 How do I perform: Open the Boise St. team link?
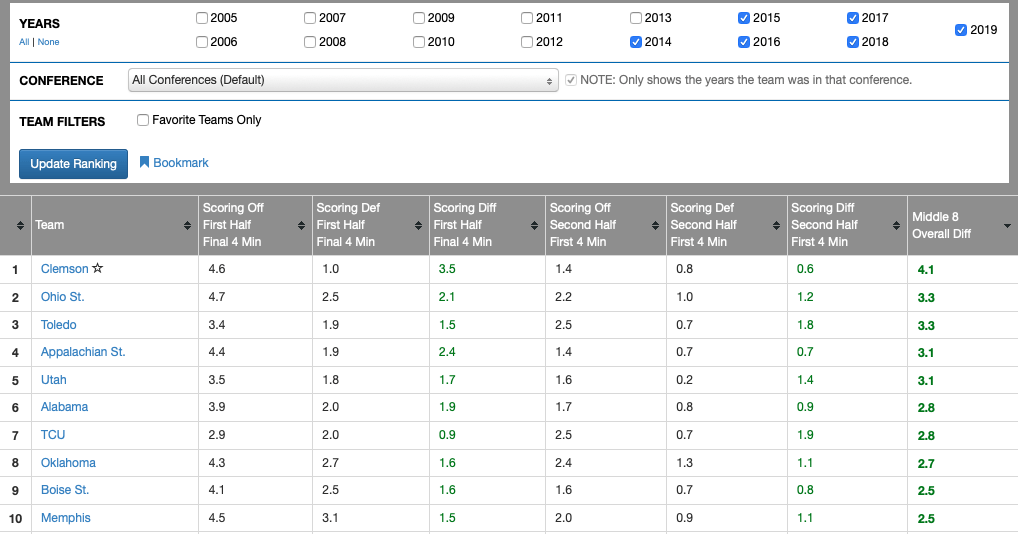[x=65, y=490]
